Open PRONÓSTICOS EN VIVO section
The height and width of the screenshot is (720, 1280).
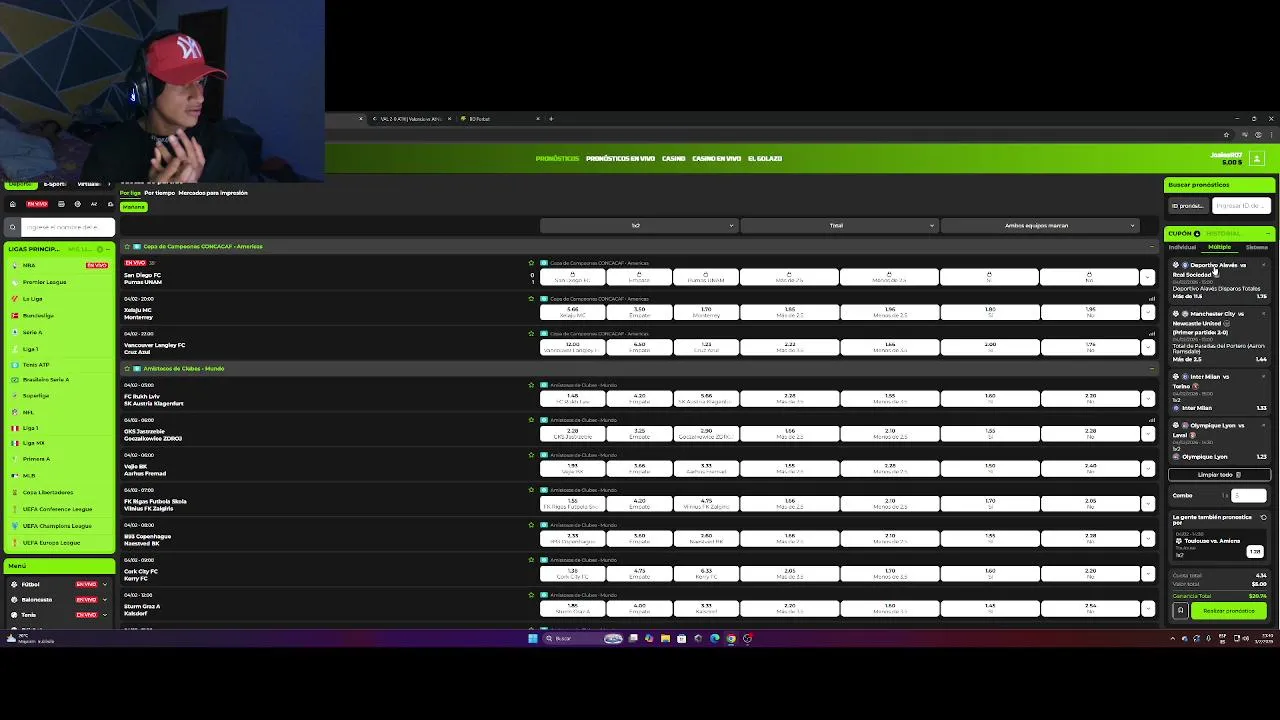620,158
